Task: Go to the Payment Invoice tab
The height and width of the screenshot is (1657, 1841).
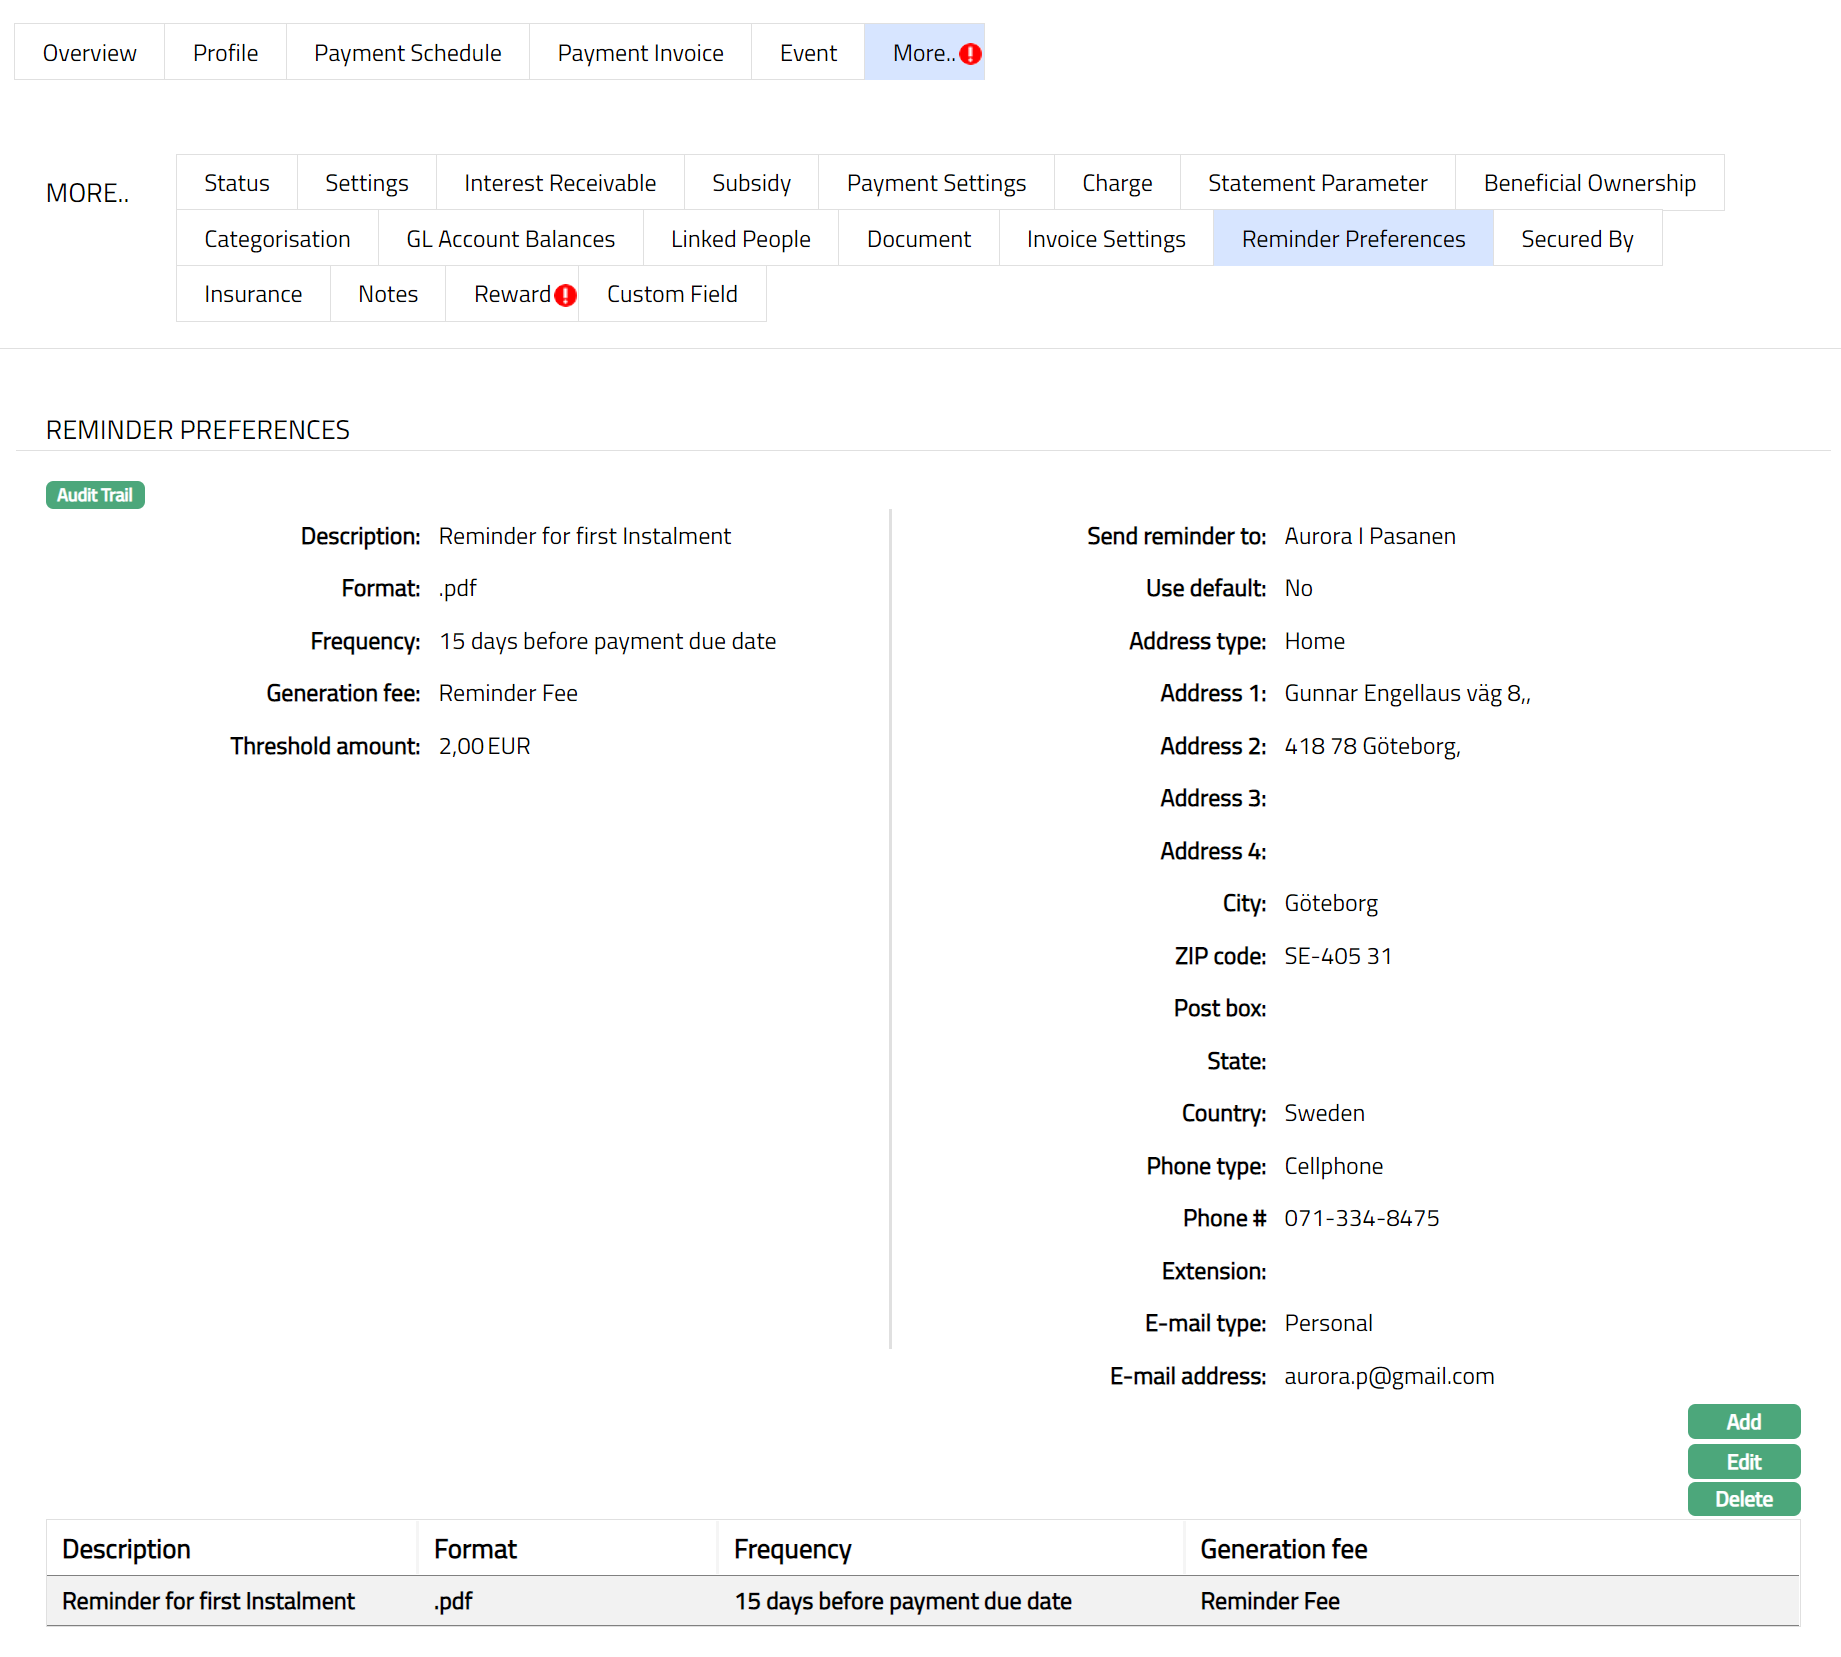Action: [x=640, y=53]
